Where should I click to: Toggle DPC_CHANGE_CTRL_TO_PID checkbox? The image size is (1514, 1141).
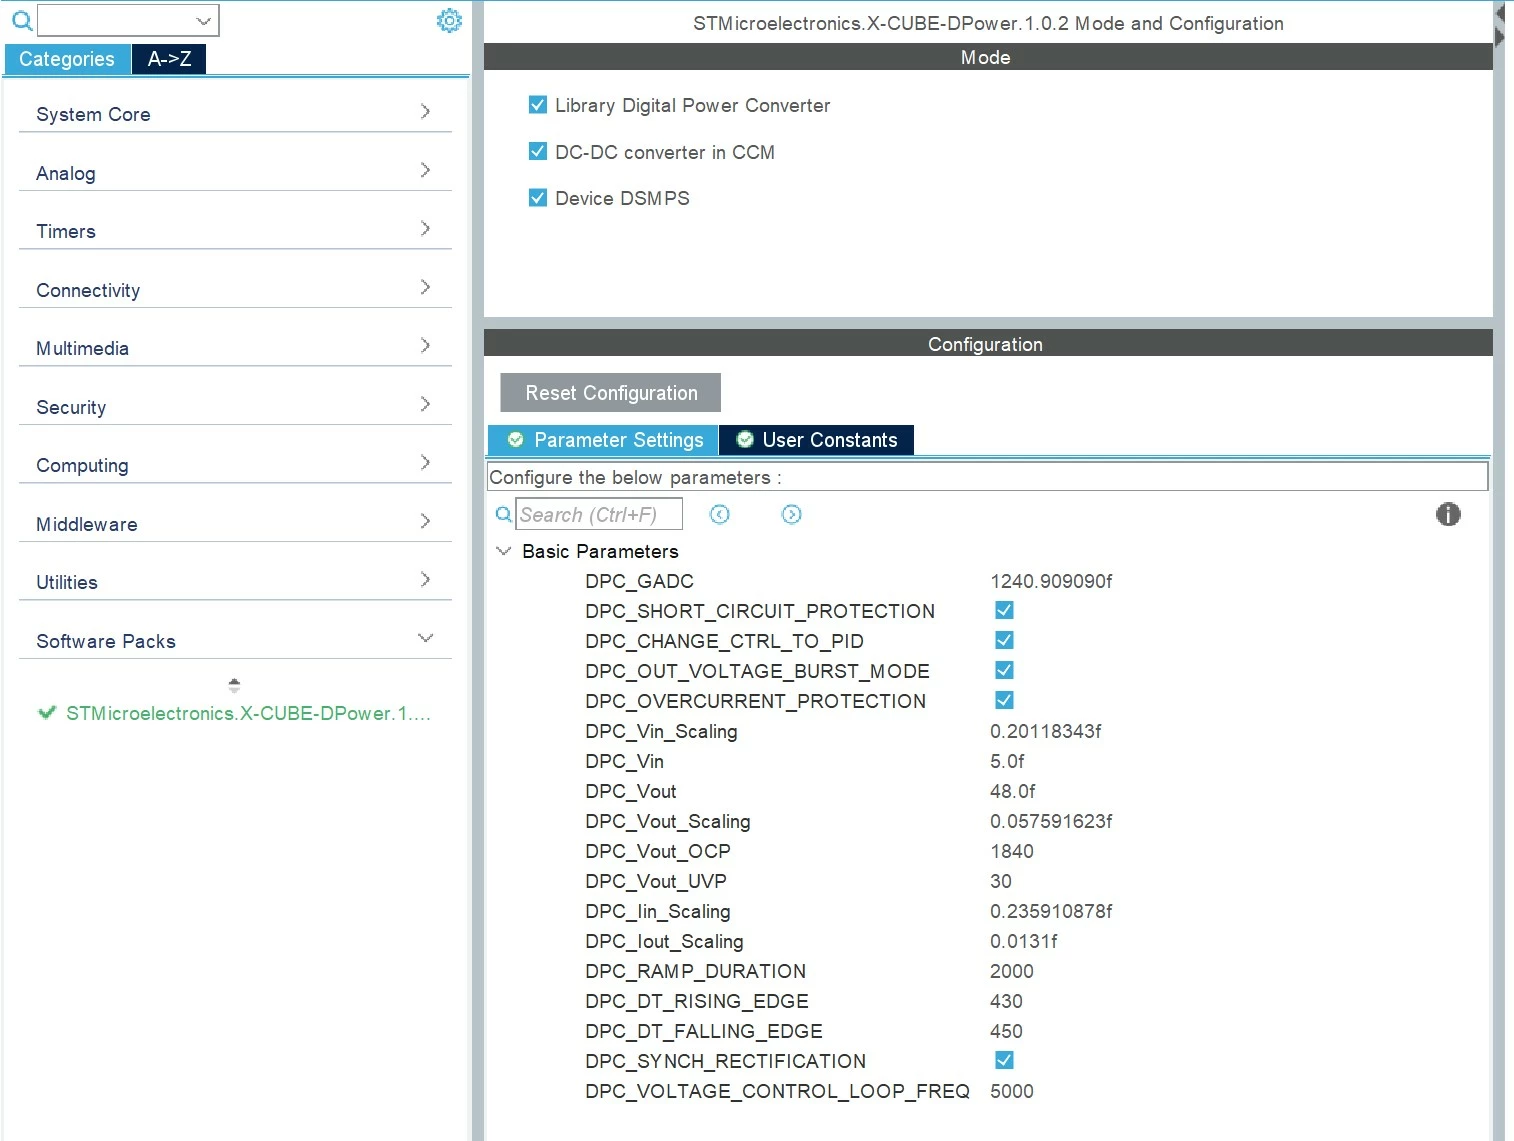(1004, 640)
